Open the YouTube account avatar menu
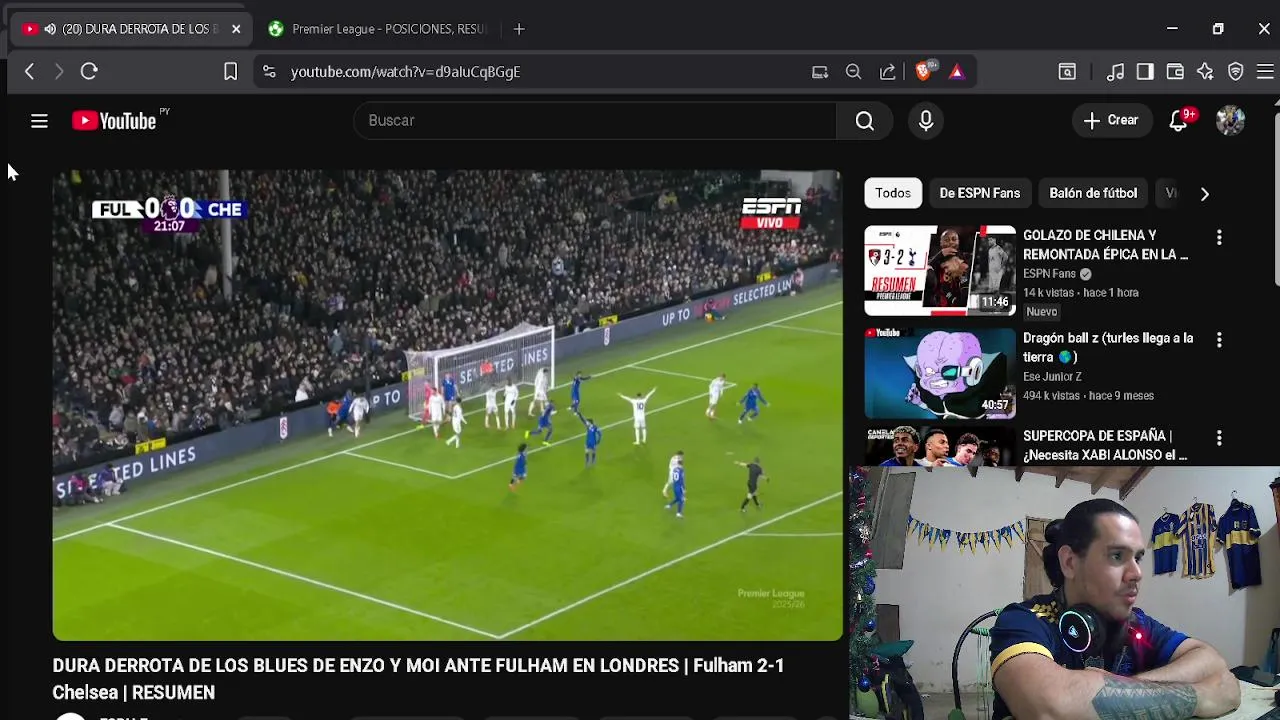Screen dimensions: 1280x720 [x=1230, y=121]
